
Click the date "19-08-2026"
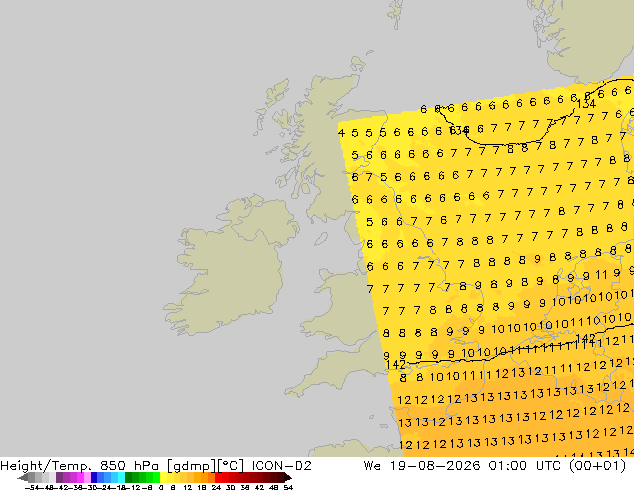435,465
